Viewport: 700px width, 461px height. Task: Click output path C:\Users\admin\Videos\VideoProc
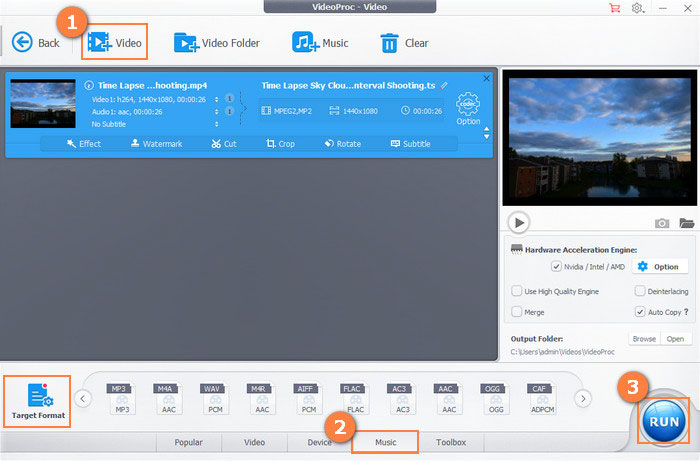coord(562,352)
